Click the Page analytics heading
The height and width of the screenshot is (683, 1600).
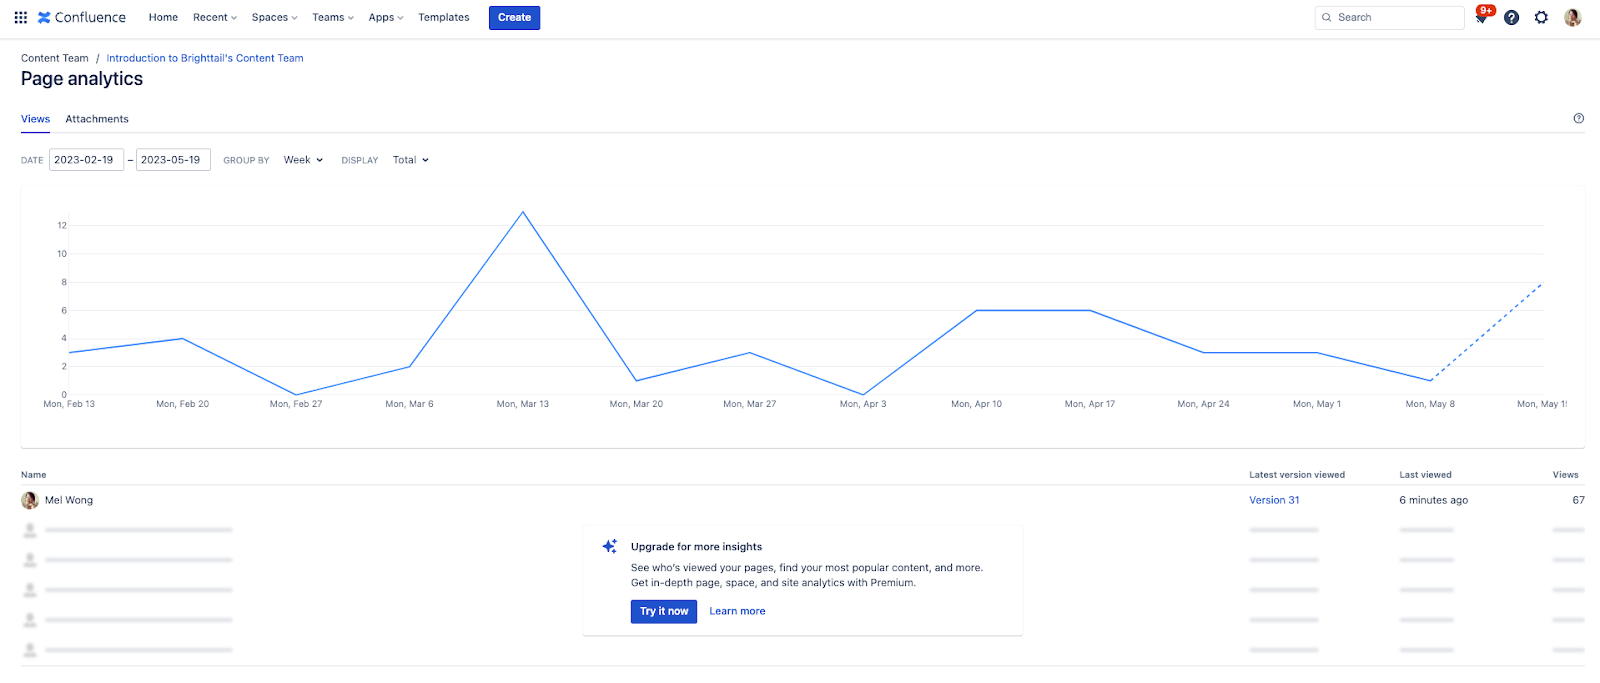(82, 79)
